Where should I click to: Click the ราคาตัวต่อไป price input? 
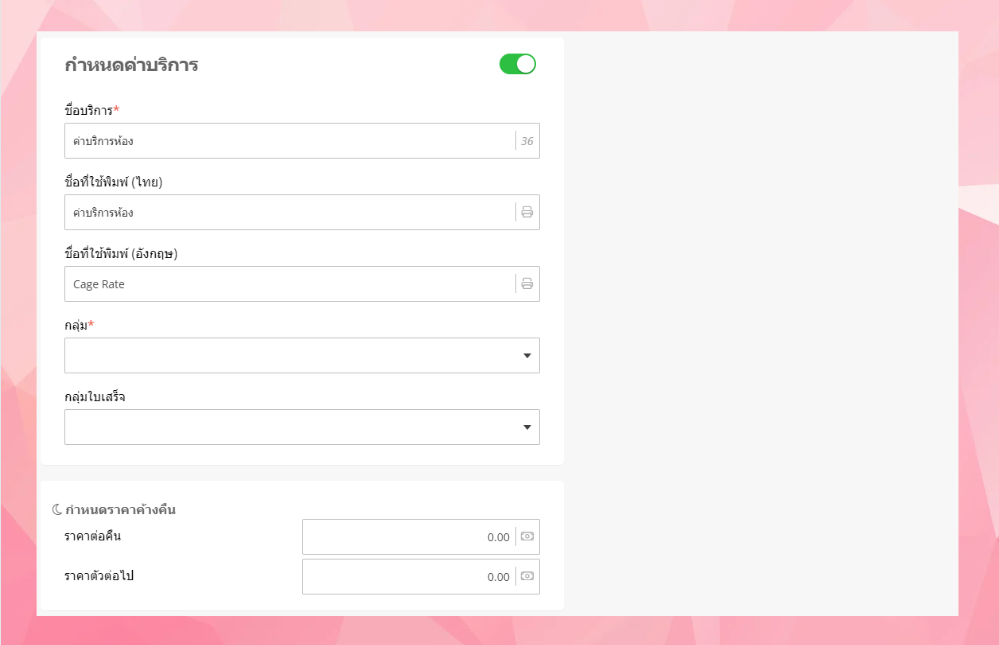(x=408, y=577)
